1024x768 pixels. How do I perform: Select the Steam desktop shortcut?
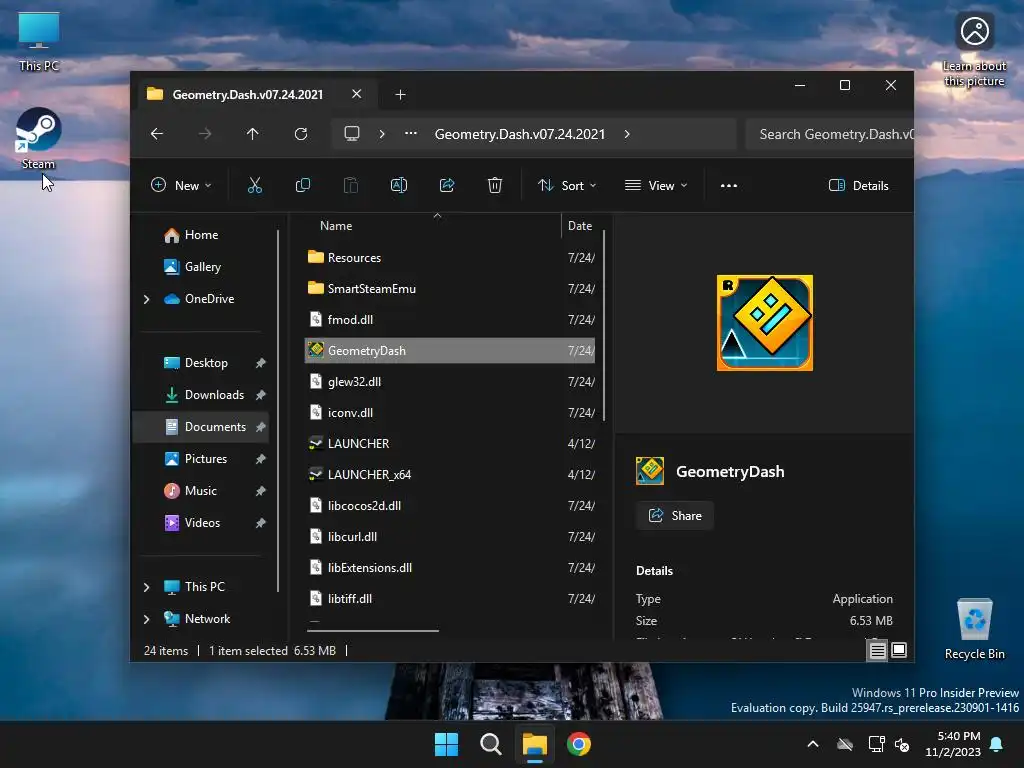click(39, 138)
